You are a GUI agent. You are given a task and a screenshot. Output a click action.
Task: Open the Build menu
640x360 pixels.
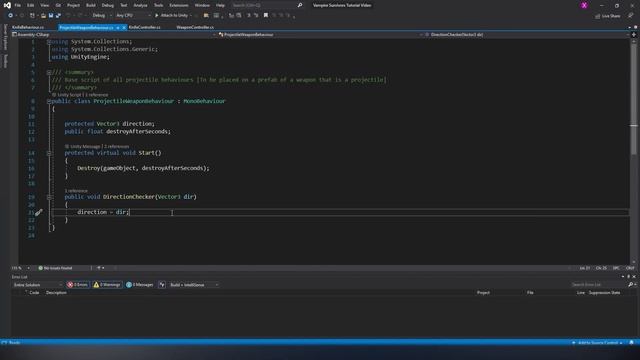(91, 5)
